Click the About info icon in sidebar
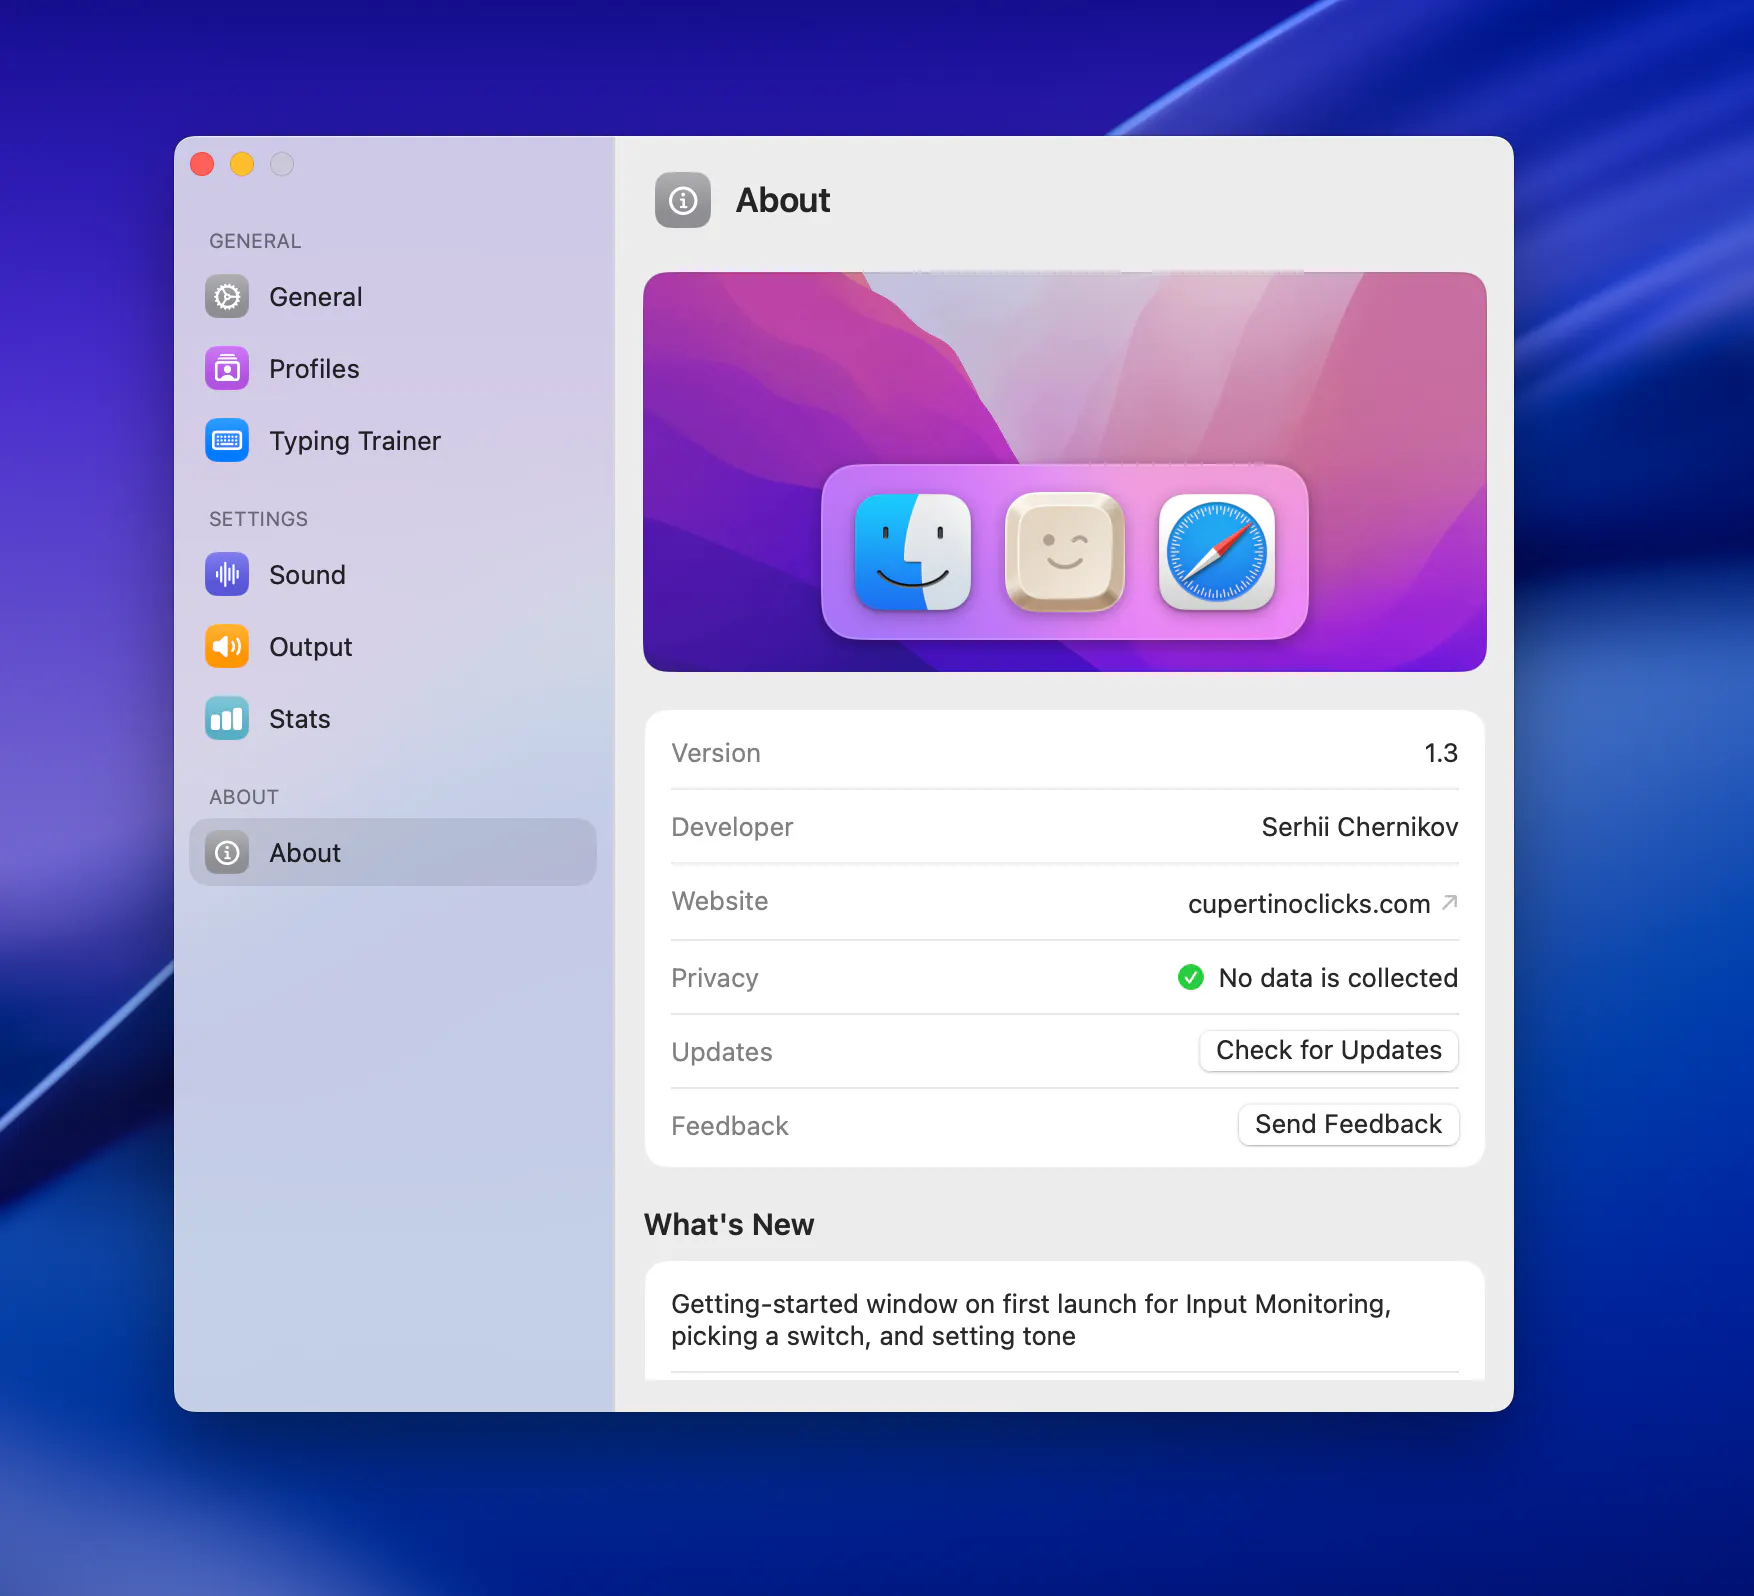This screenshot has height=1596, width=1754. coord(227,853)
